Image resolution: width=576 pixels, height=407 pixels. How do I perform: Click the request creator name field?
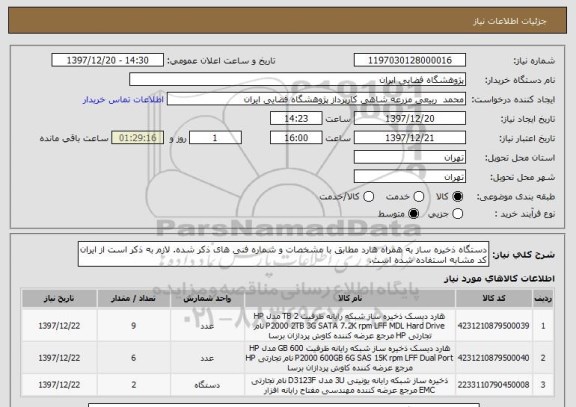[x=316, y=99]
